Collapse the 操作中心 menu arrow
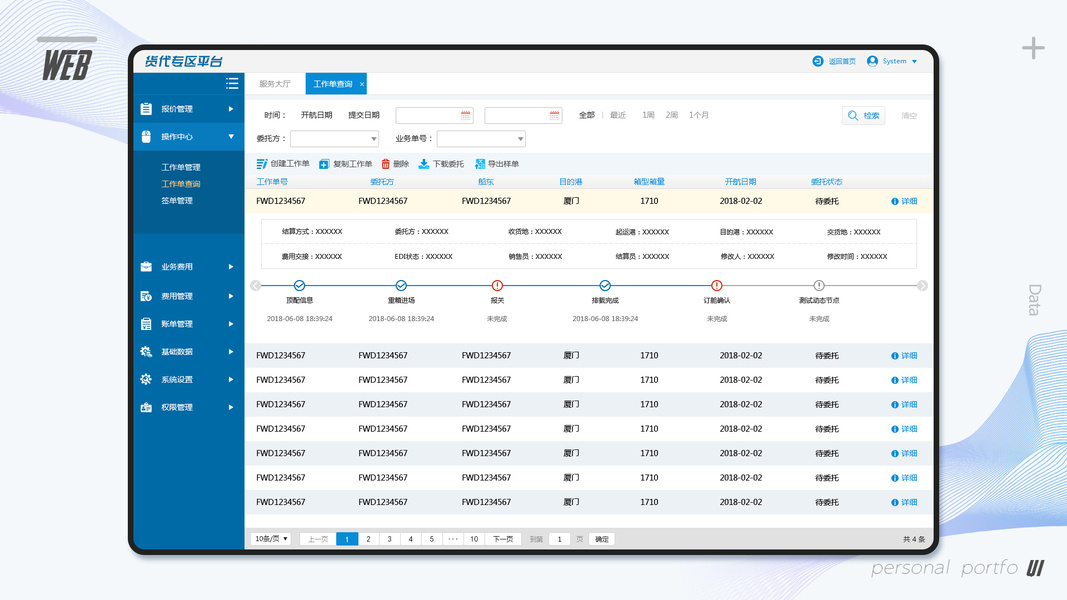 [x=231, y=137]
